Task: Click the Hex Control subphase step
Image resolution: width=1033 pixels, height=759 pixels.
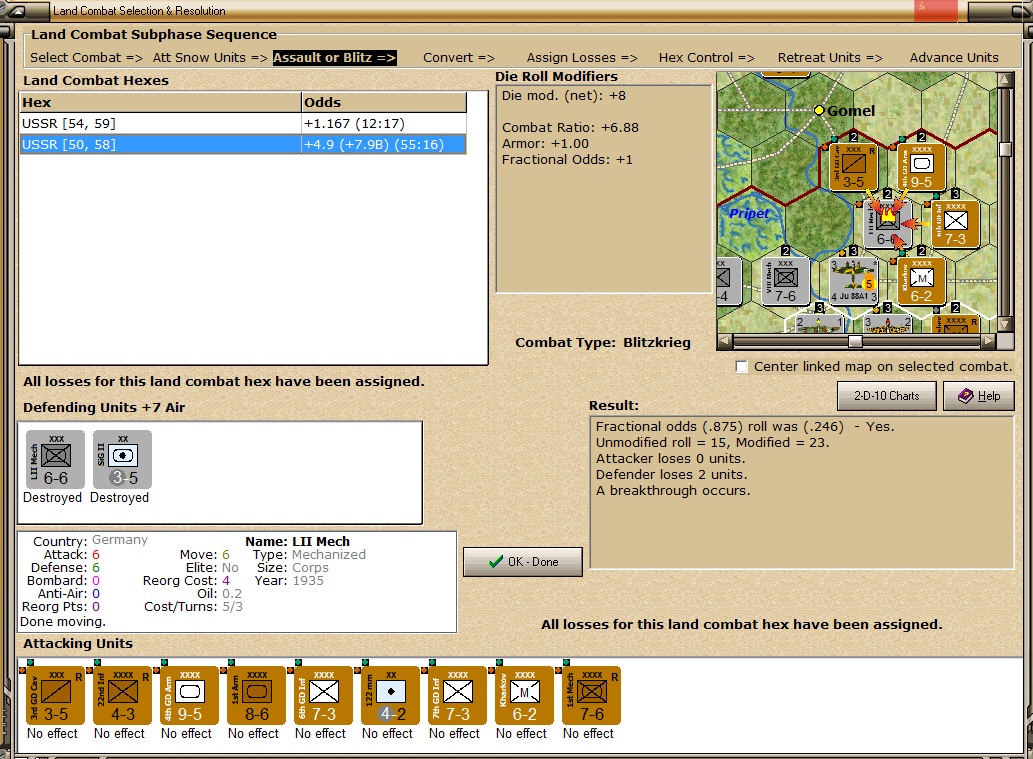Action: [706, 58]
